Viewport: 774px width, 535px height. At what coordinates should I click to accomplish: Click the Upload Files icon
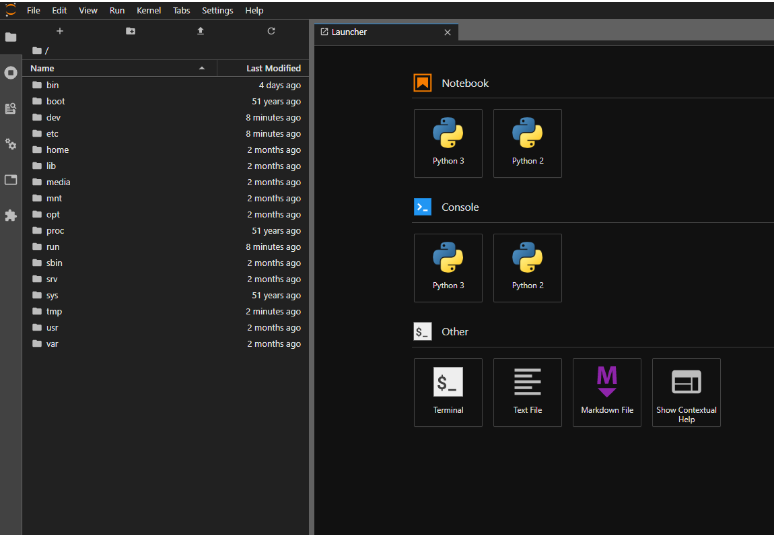200,31
